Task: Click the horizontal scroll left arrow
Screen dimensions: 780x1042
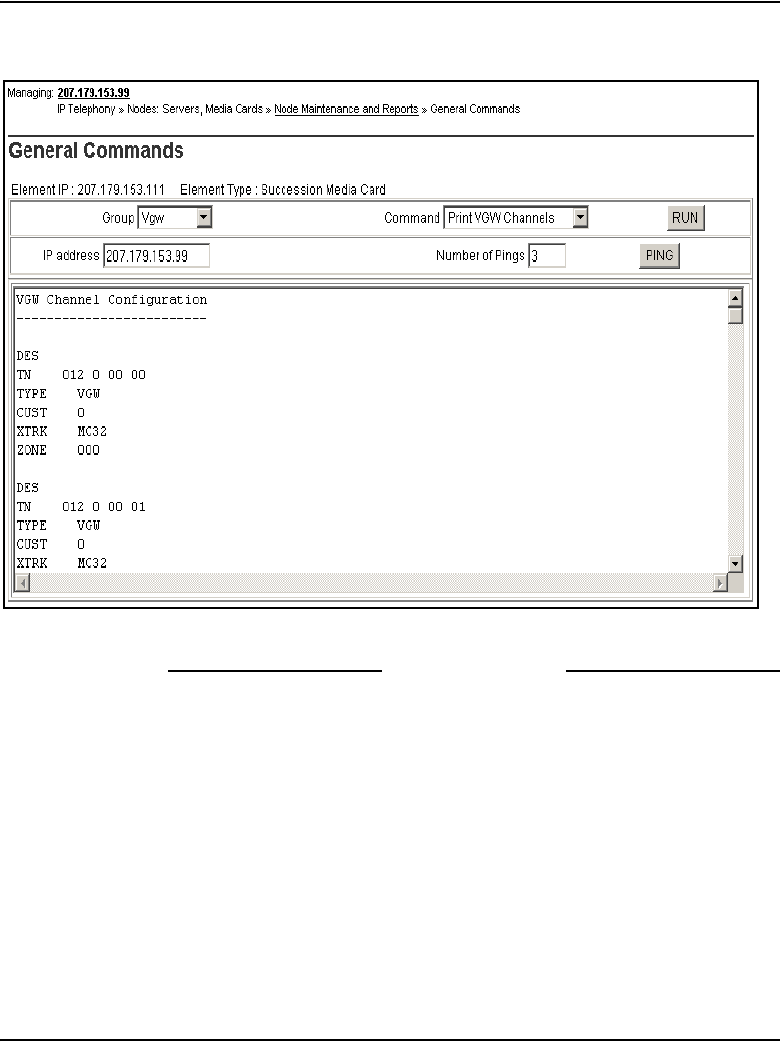Action: 23,583
